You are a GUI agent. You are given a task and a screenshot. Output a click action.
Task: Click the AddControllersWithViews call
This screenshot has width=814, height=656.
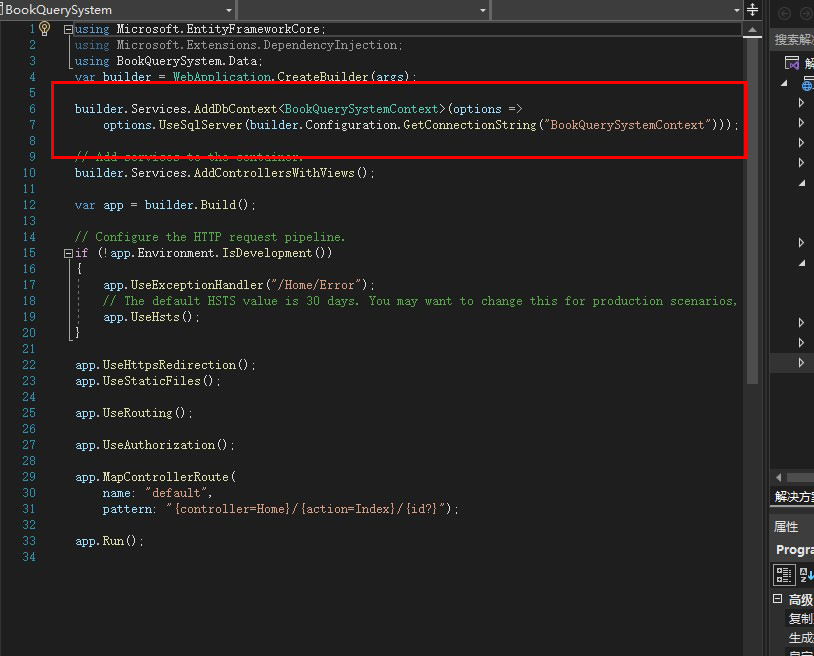[274, 173]
